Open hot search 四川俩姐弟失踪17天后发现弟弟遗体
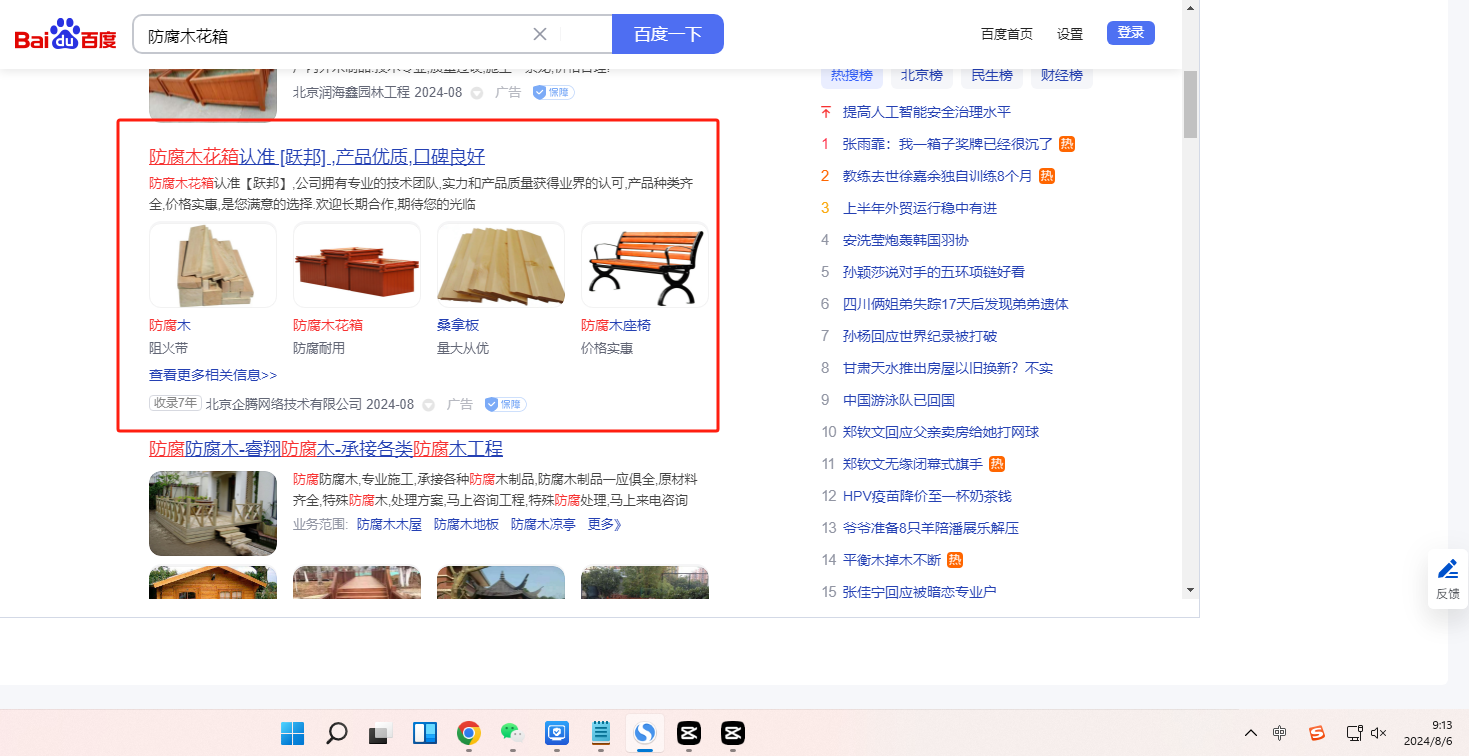1469x756 pixels. [x=956, y=304]
